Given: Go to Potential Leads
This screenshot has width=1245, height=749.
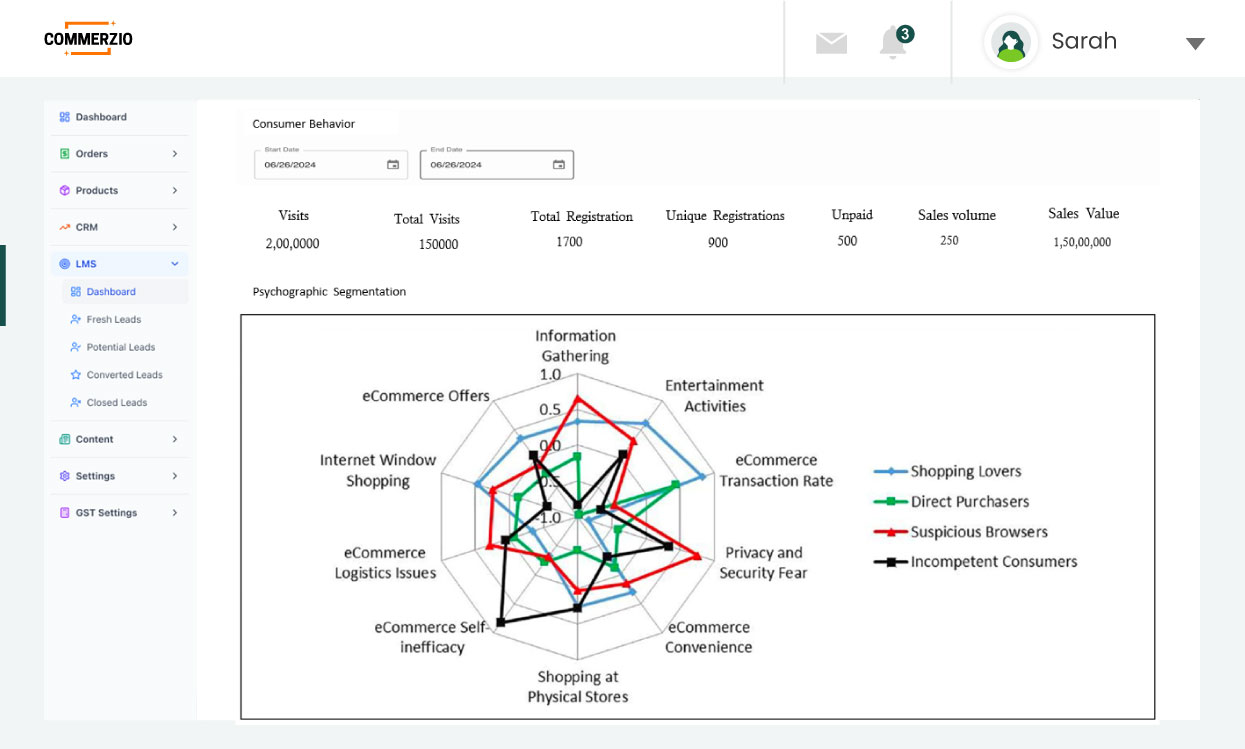Looking at the screenshot, I should 120,347.
